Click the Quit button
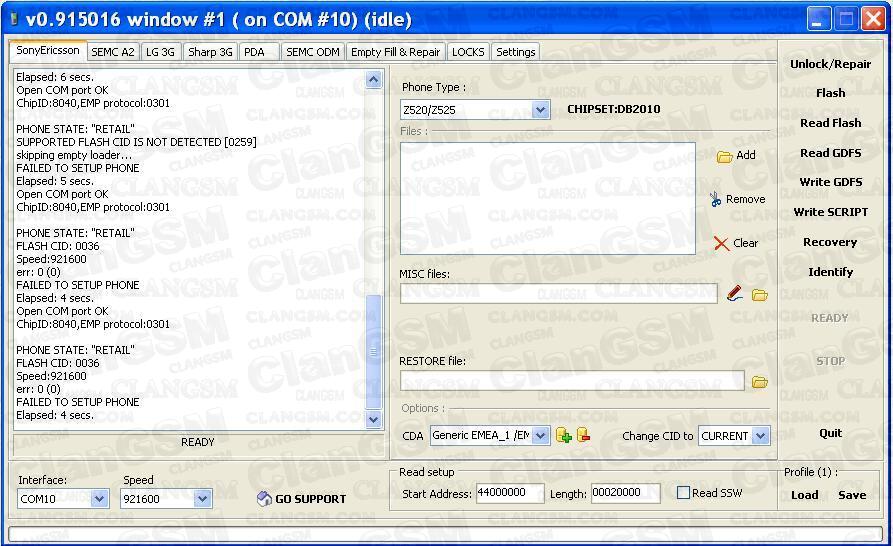Screen dimensions: 893x546 click(830, 433)
